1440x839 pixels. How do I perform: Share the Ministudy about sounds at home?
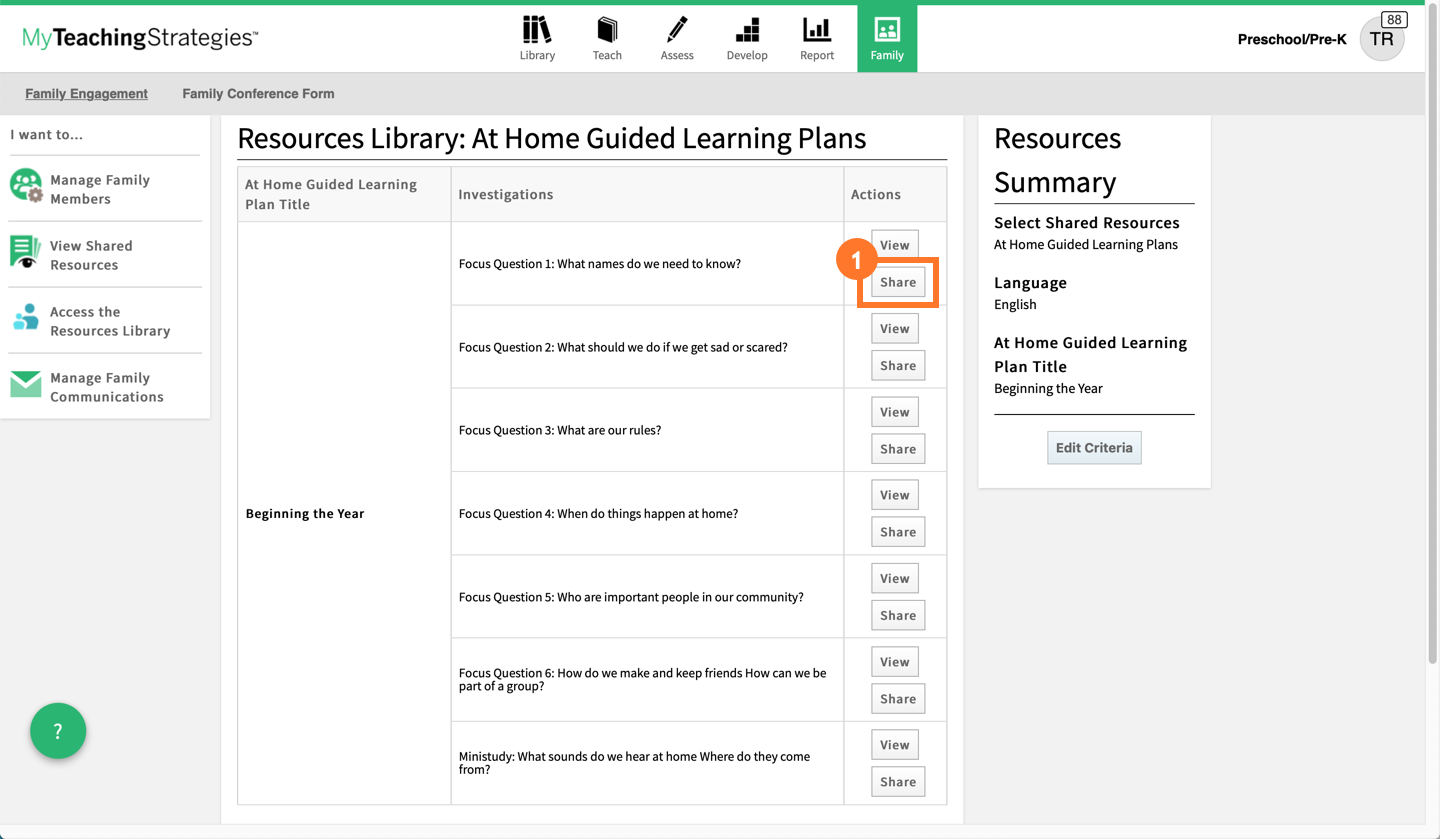point(897,781)
